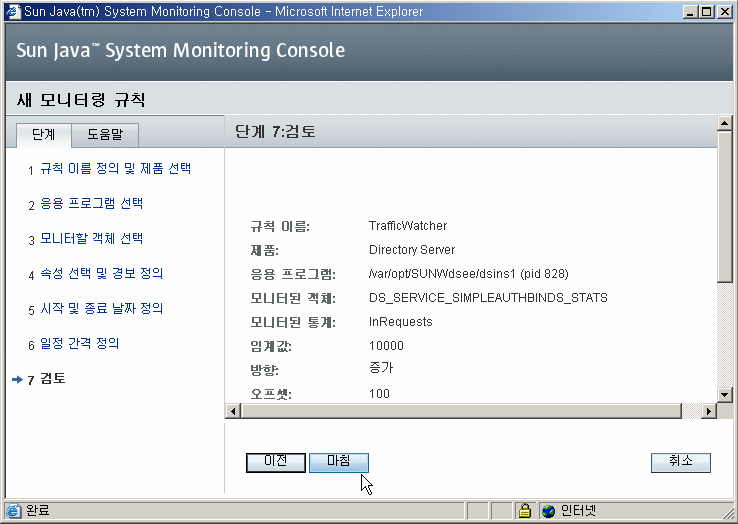The image size is (738, 524).
Task: Go to step 2 응용 프로그램 선택
Action: click(x=91, y=203)
